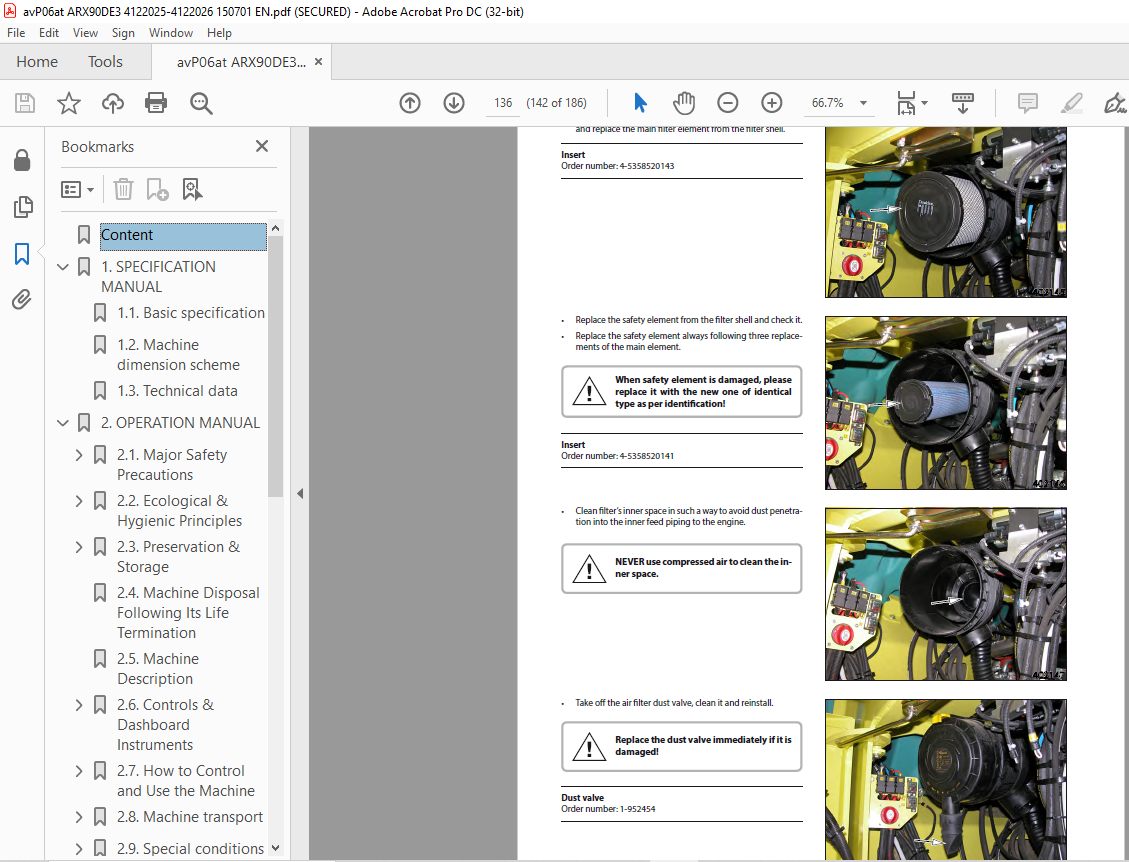This screenshot has width=1129, height=862.
Task: Delete selected bookmark trash icon
Action: coord(123,189)
